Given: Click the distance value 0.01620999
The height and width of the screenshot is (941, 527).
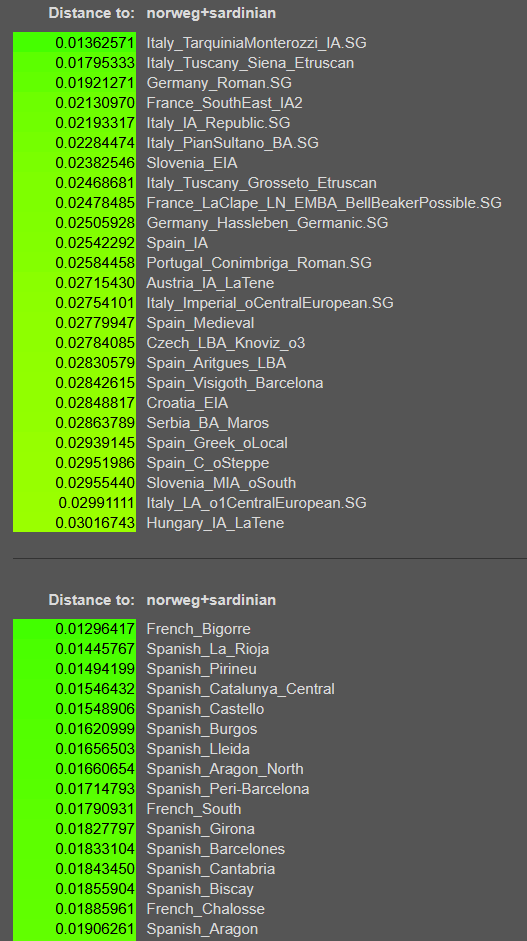Looking at the screenshot, I should (x=95, y=729).
